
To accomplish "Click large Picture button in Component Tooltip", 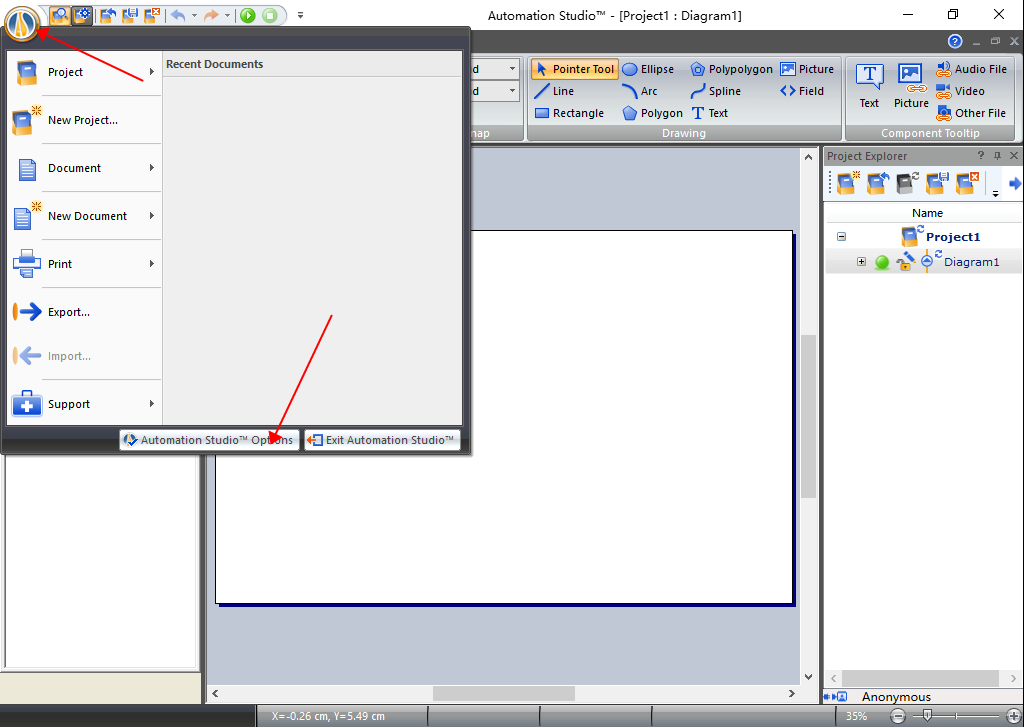I will tap(911, 86).
